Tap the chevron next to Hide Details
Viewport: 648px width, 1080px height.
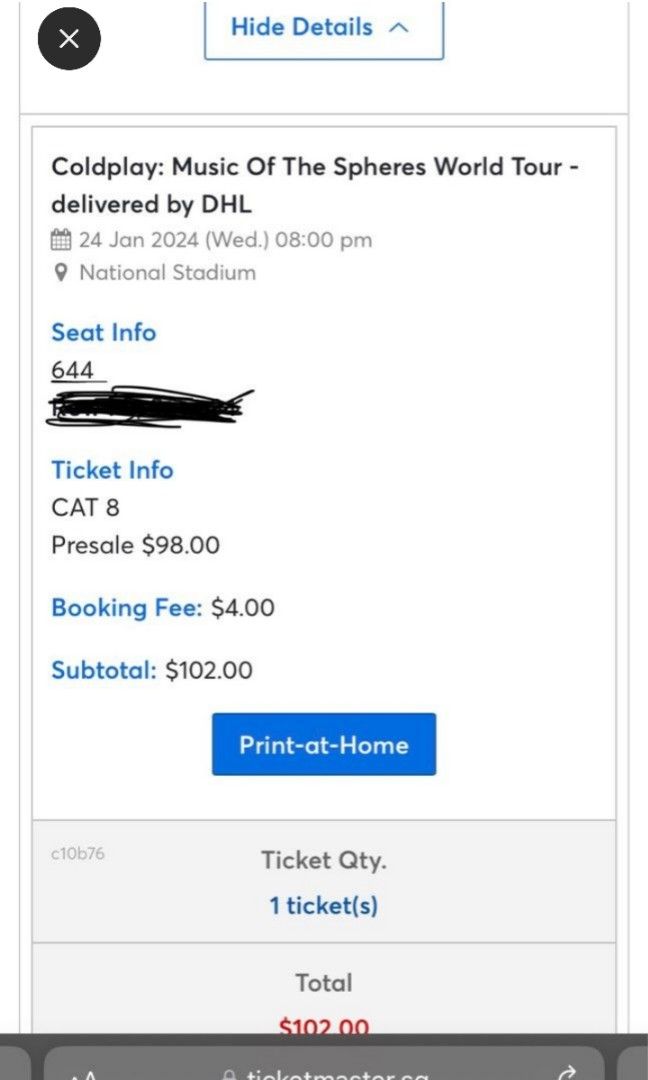click(x=398, y=28)
